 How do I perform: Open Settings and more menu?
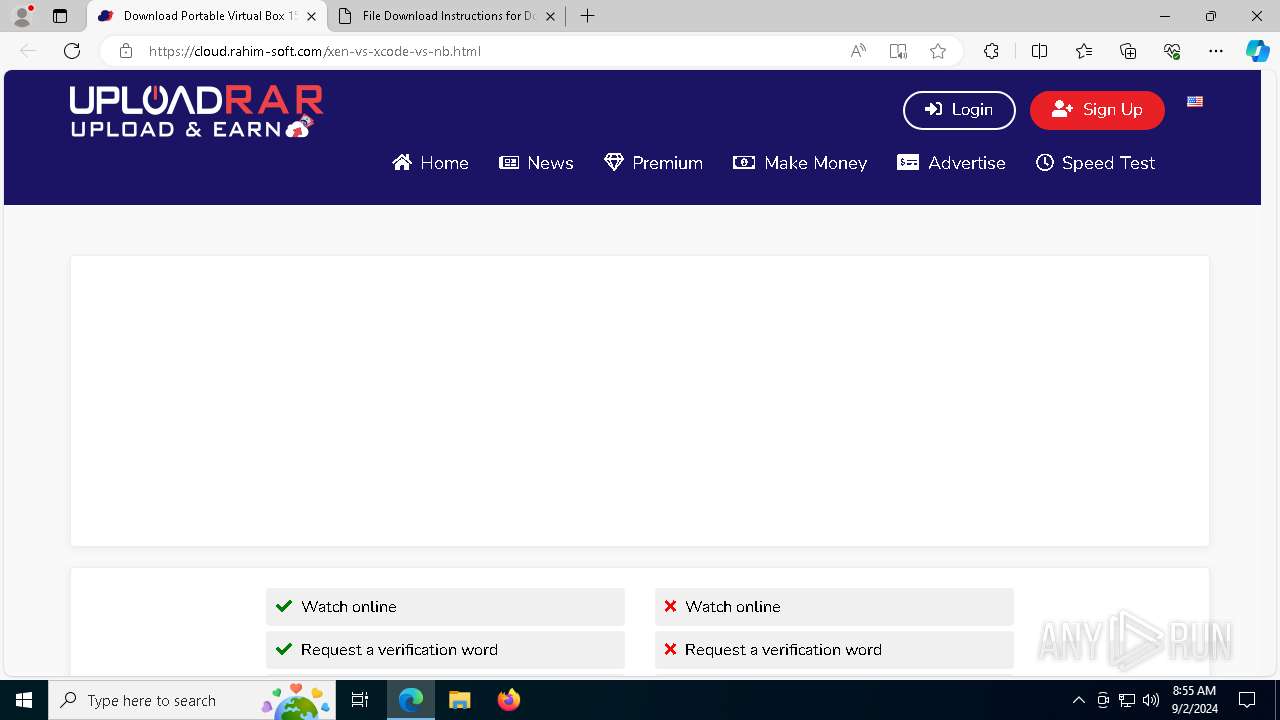point(1216,51)
